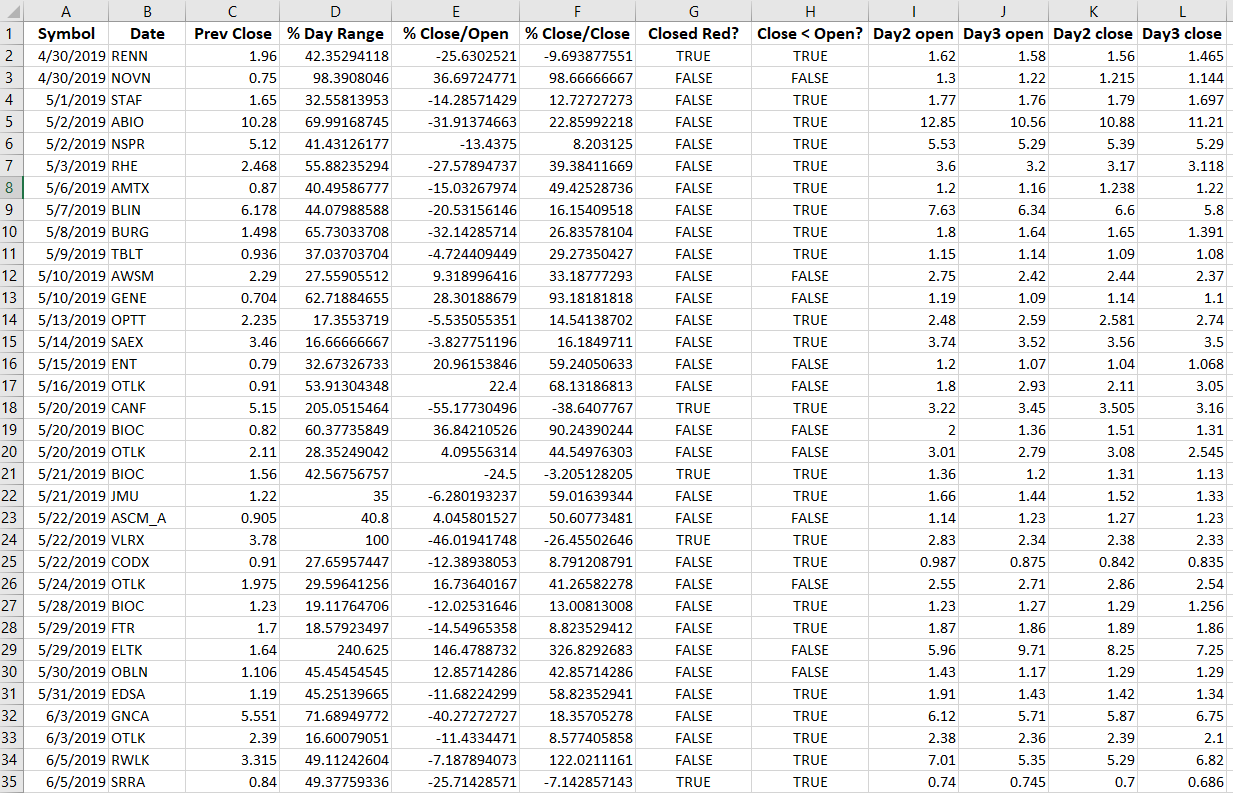The width and height of the screenshot is (1233, 793).
Task: Click the Select All corner triangle
Action: tap(12, 11)
